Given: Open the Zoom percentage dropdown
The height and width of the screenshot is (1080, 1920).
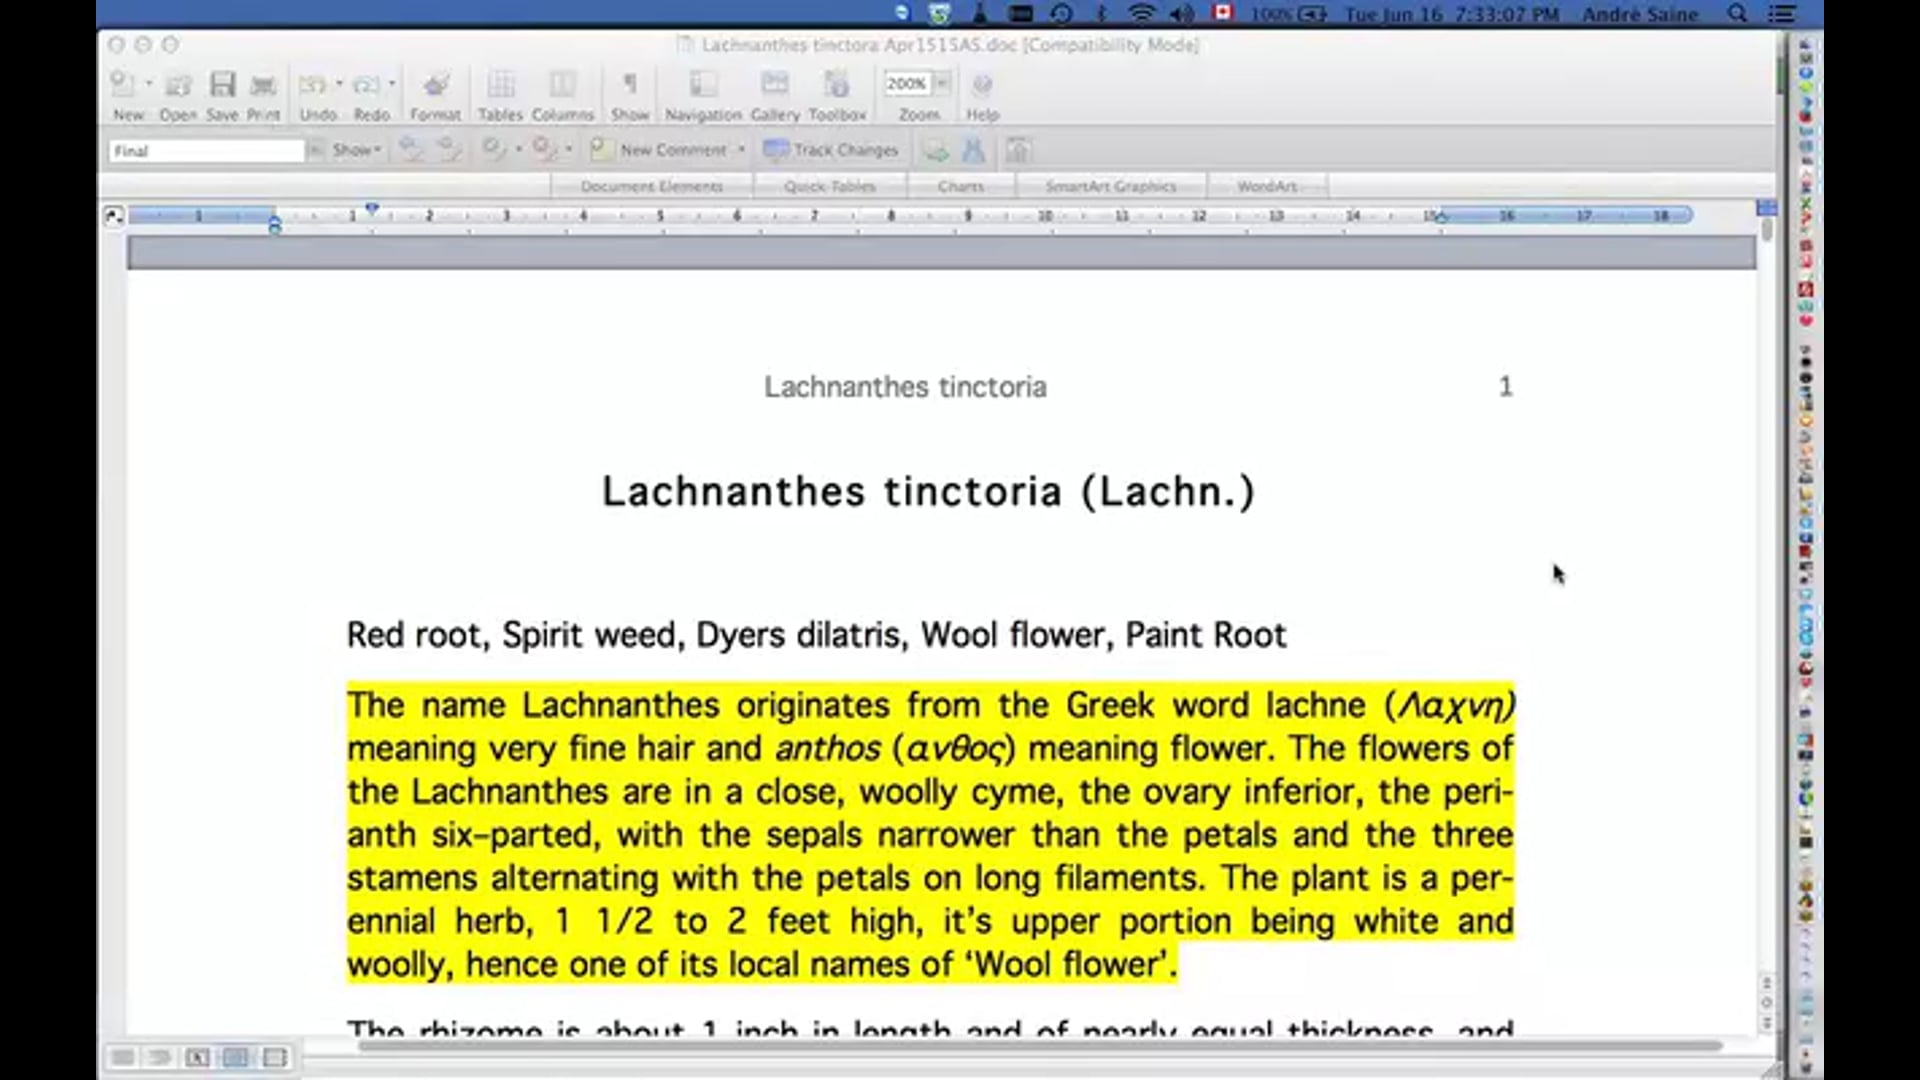Looking at the screenshot, I should [x=942, y=84].
